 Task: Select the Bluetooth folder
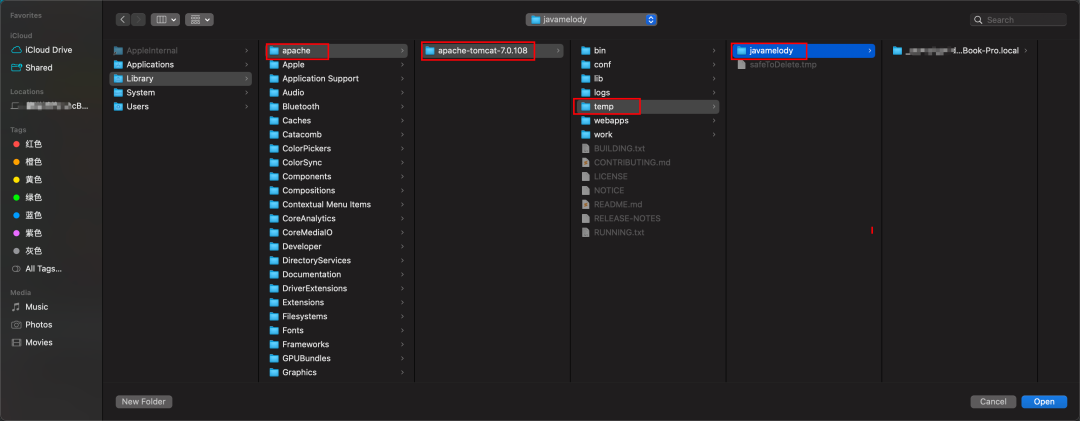pos(336,107)
